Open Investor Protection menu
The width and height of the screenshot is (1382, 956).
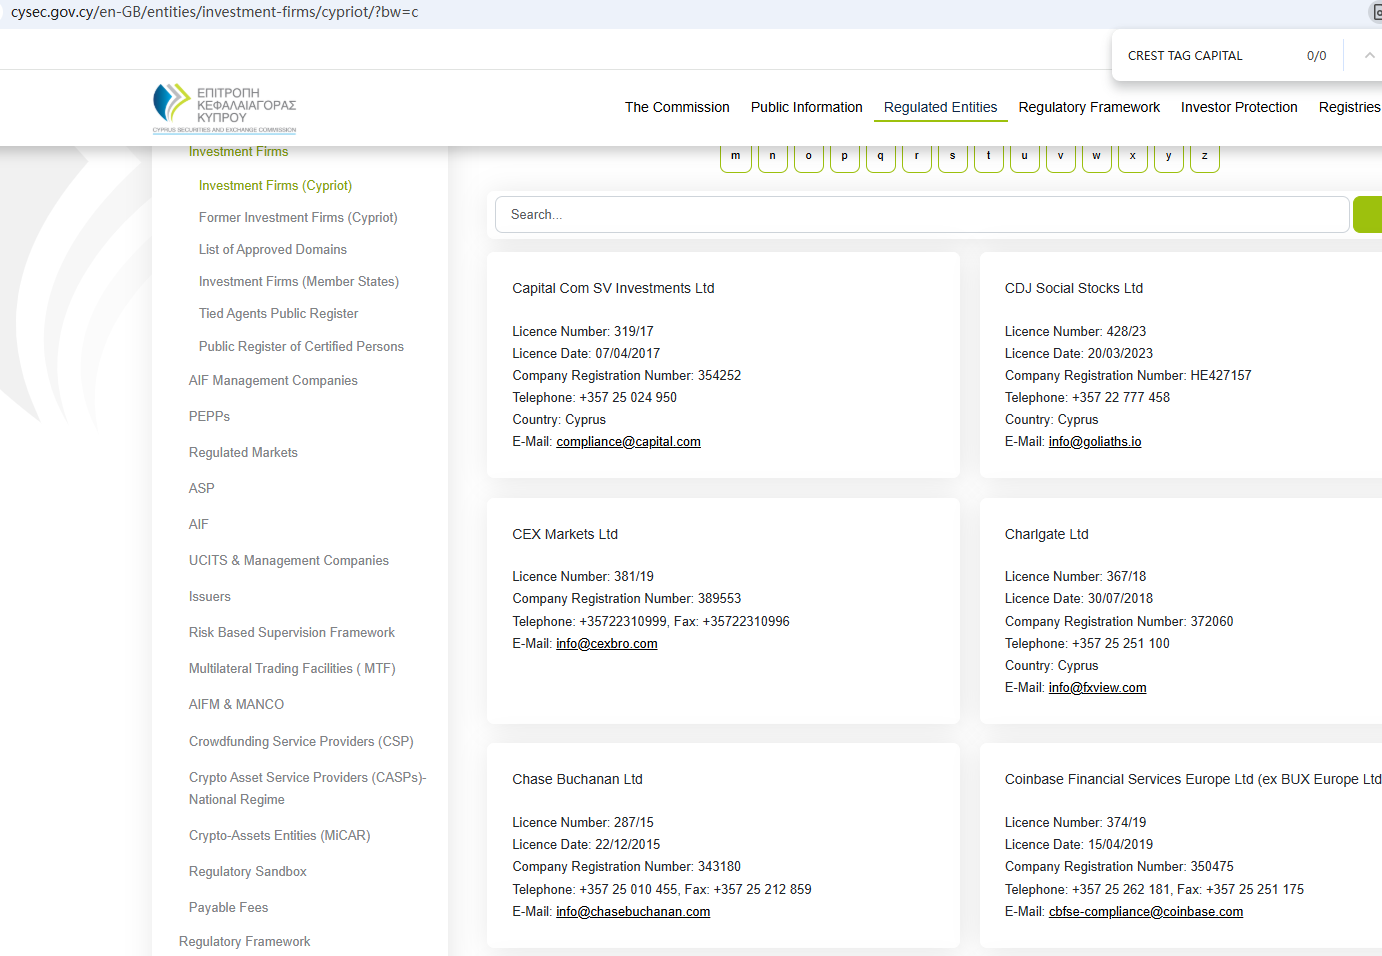(1239, 107)
